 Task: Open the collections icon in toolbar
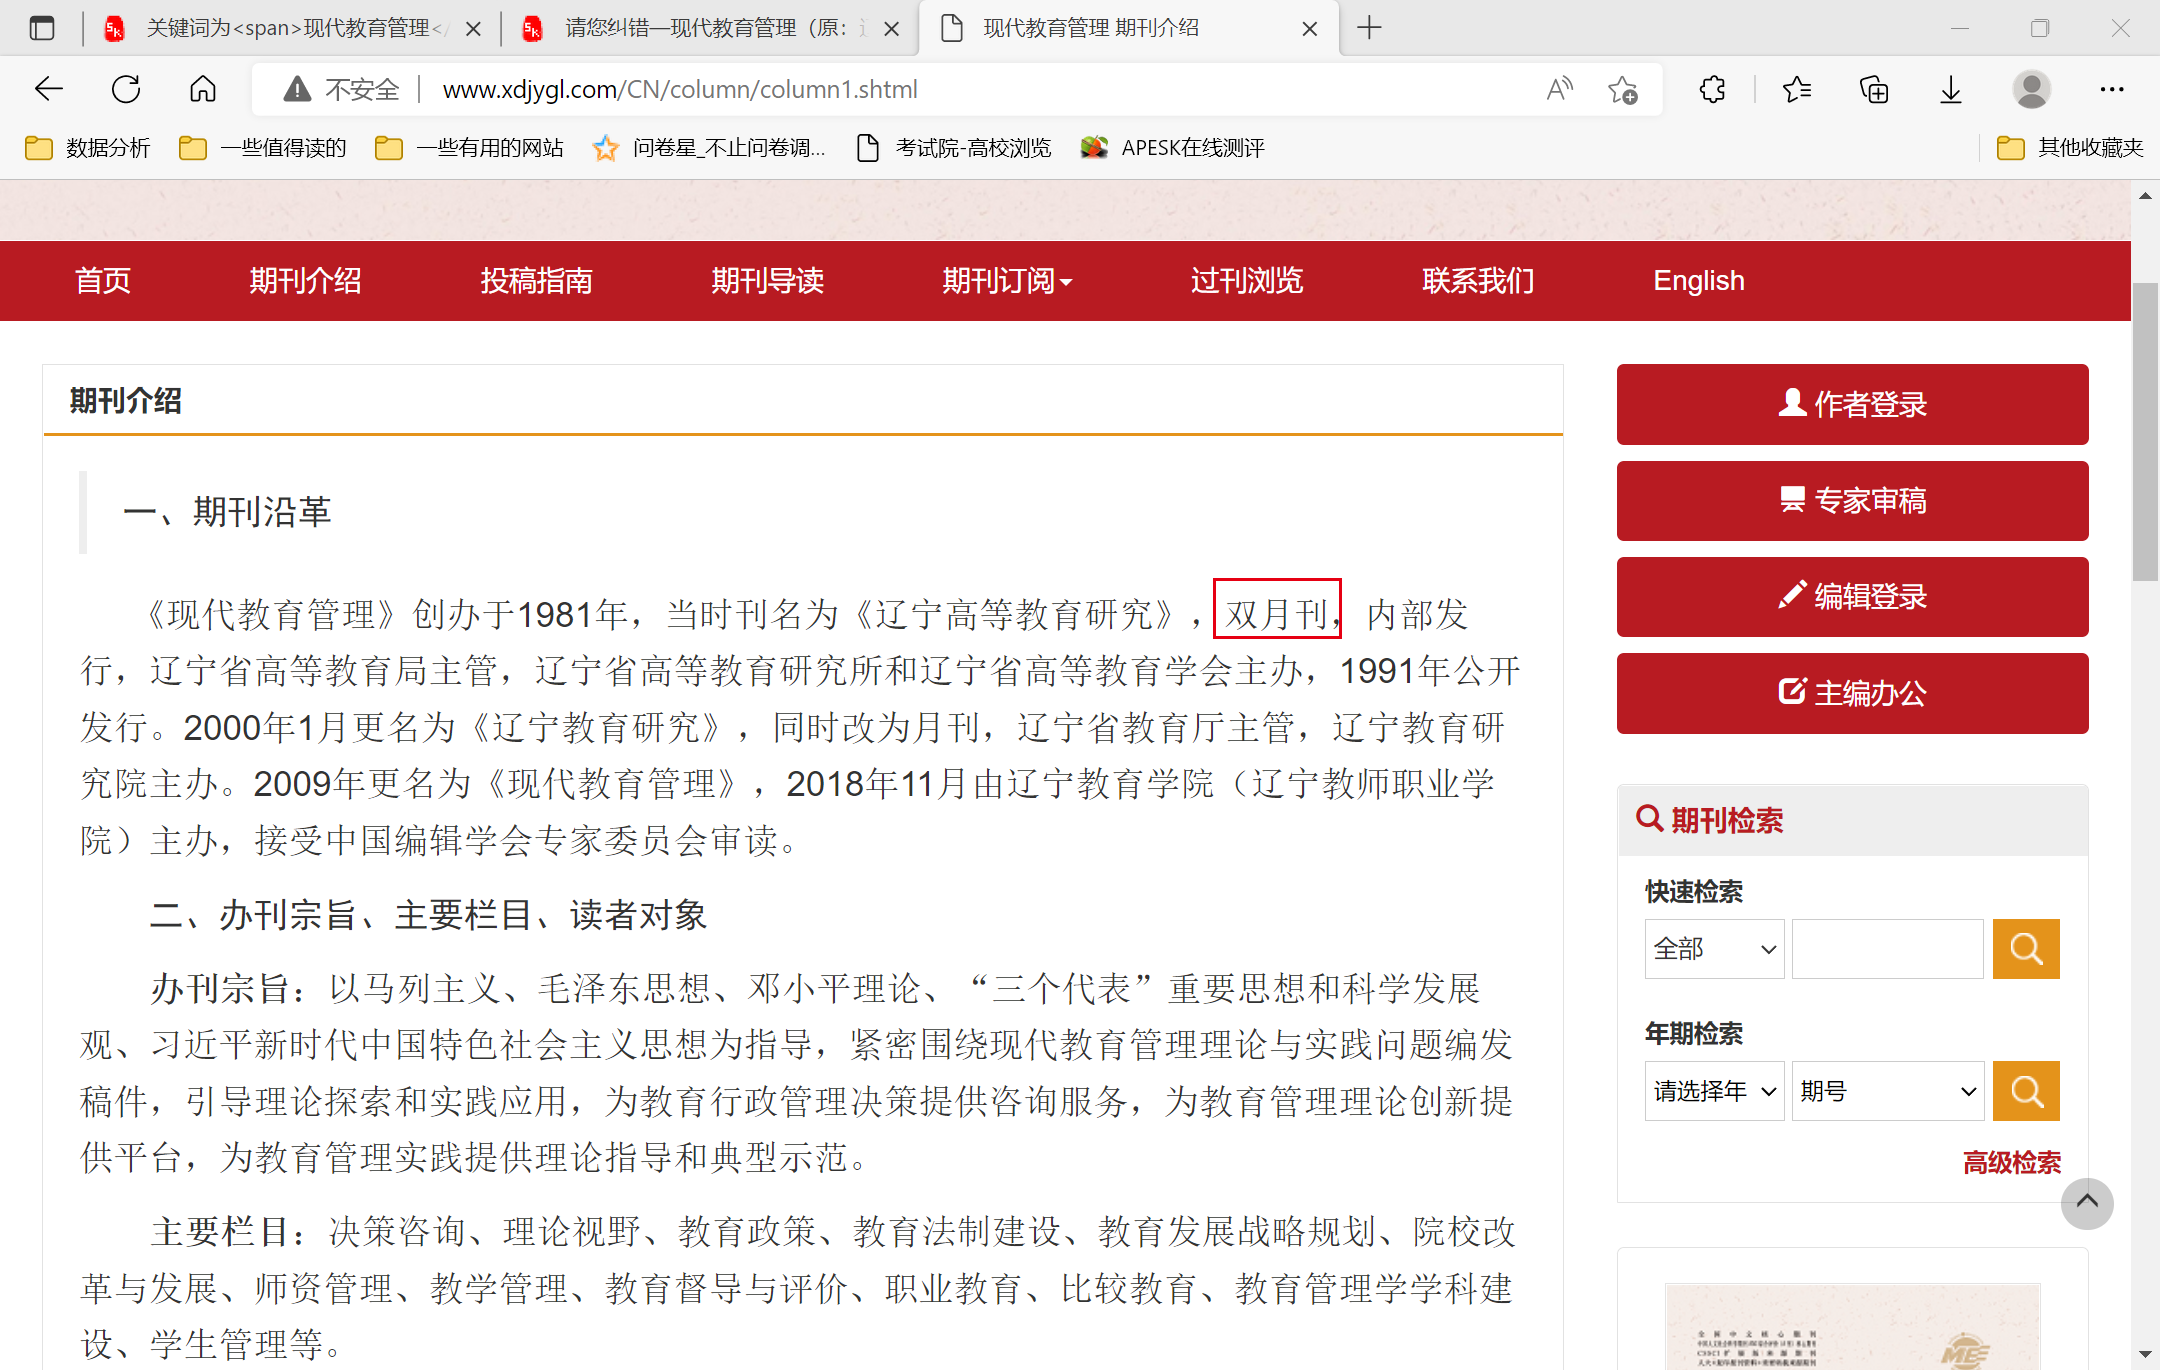pyautogui.click(x=1873, y=89)
